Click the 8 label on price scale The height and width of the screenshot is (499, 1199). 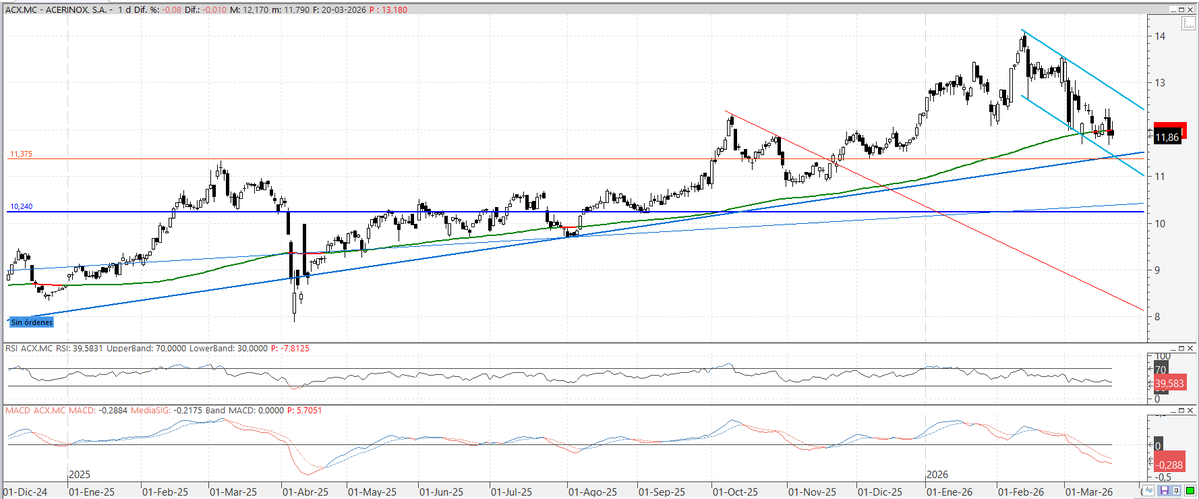pos(1158,316)
